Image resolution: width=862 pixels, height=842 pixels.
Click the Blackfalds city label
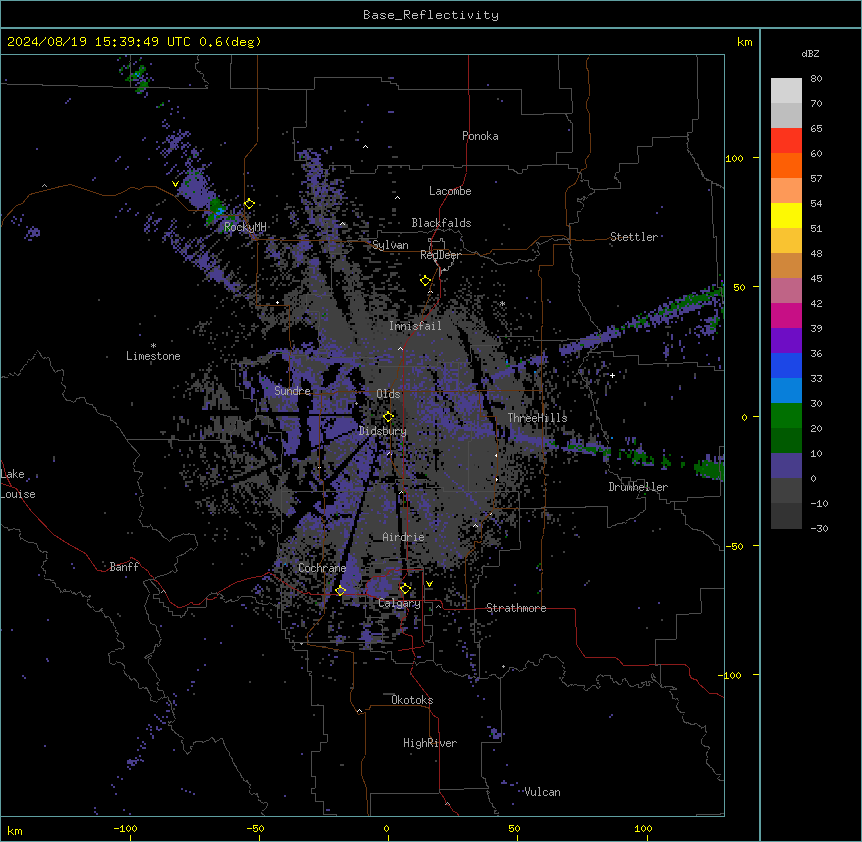(x=441, y=223)
